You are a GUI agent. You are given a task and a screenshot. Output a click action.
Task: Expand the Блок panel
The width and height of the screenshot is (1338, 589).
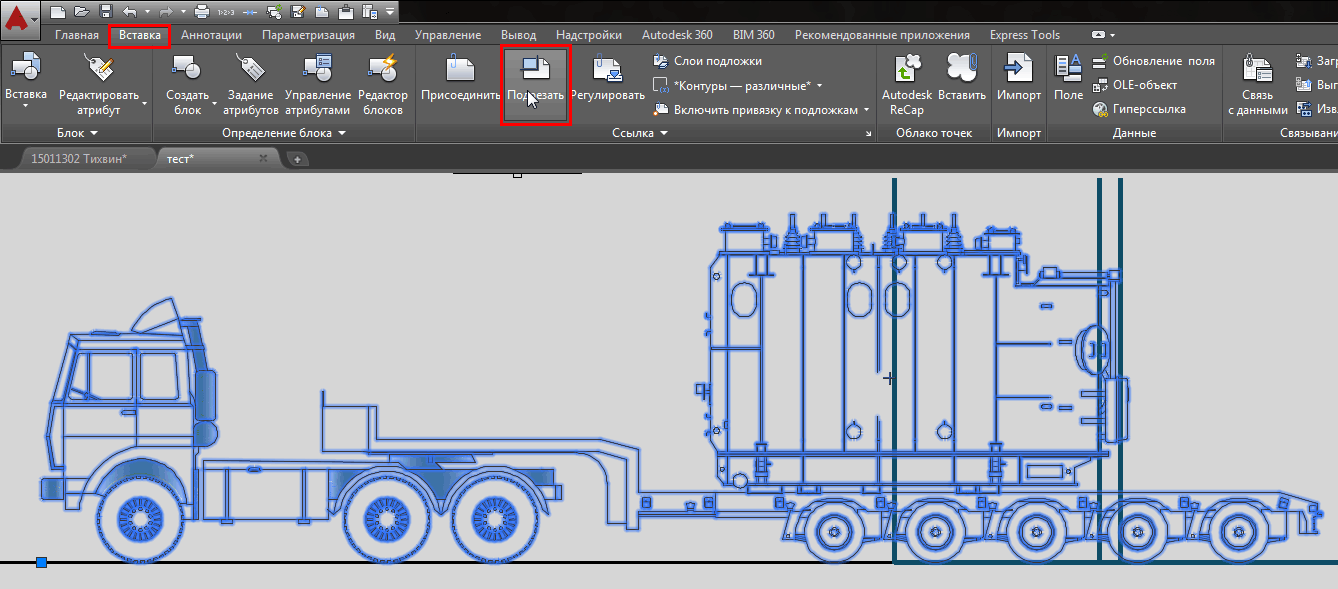[77, 133]
